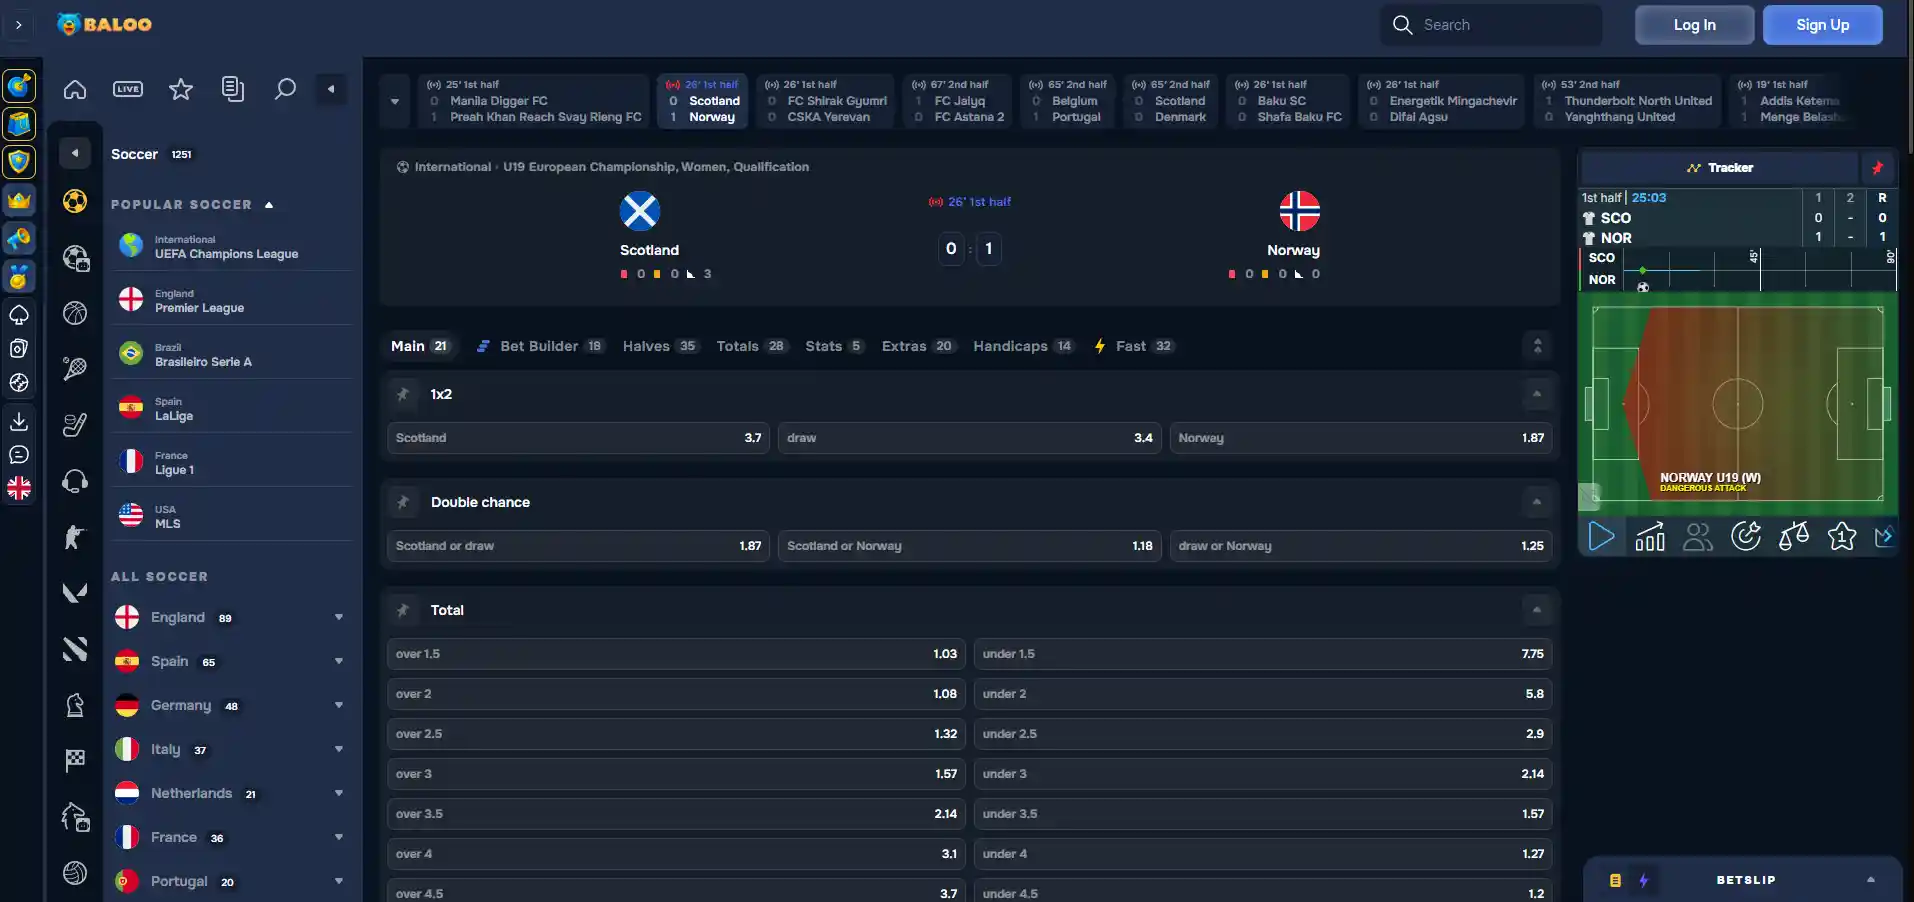
Task: Open the Home icon in top navigation
Action: [75, 89]
